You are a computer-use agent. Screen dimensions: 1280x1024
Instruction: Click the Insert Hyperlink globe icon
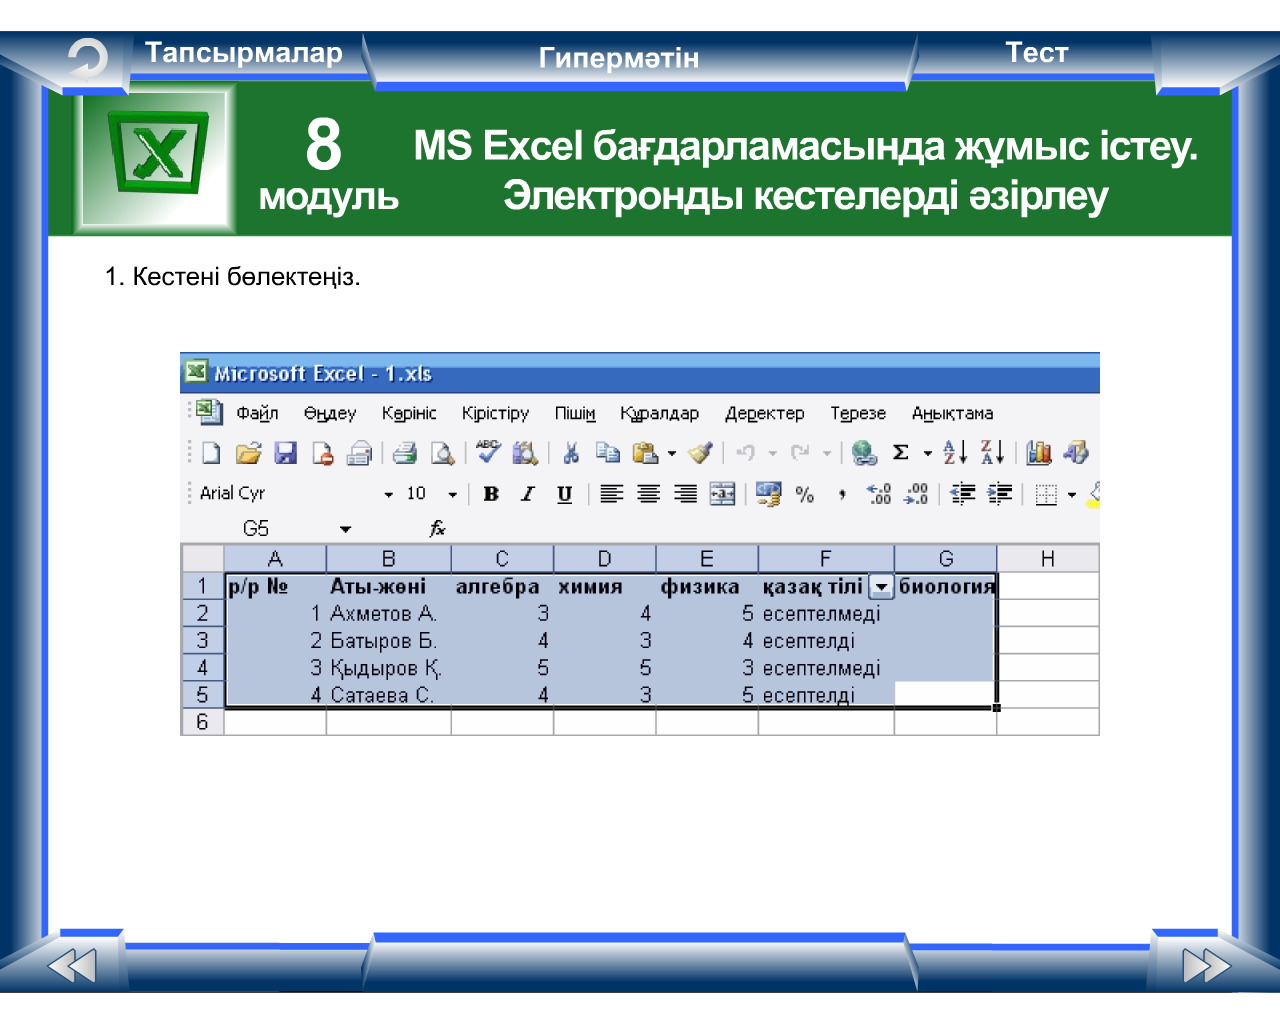pos(864,453)
